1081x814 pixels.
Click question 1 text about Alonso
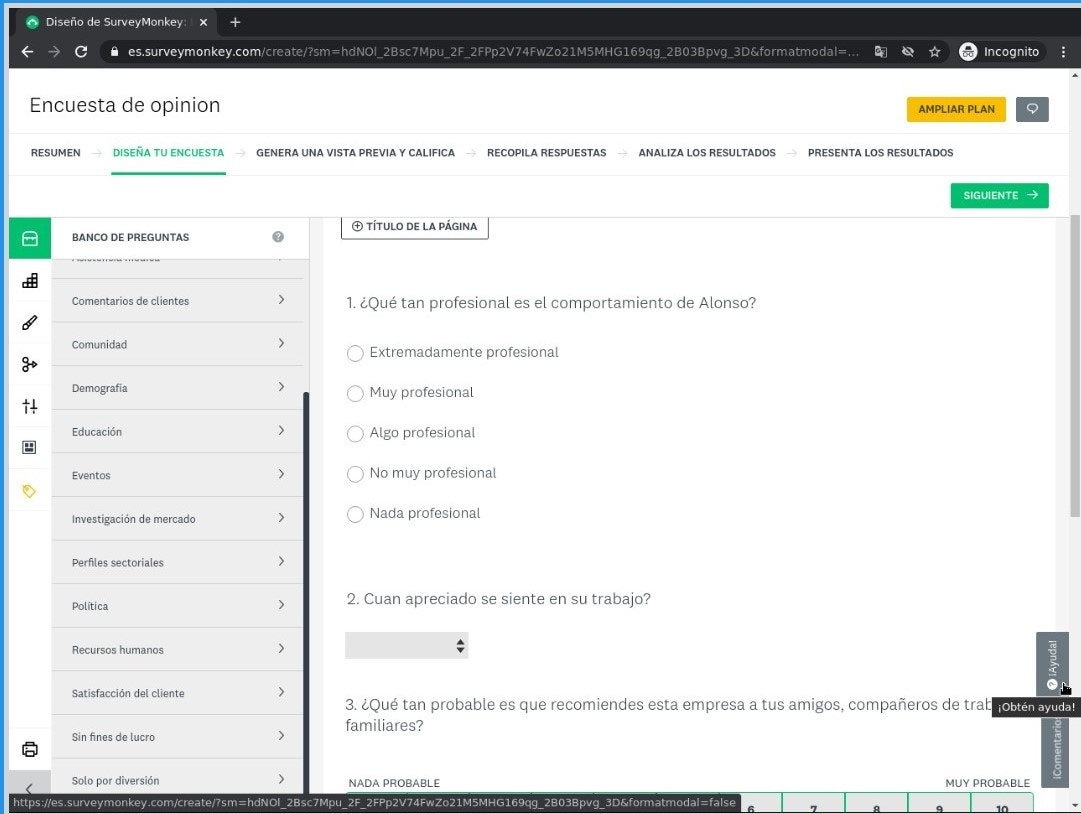pos(551,303)
